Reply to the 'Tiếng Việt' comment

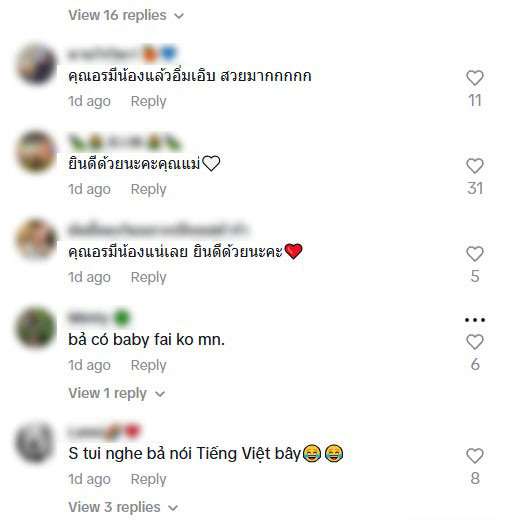click(148, 479)
